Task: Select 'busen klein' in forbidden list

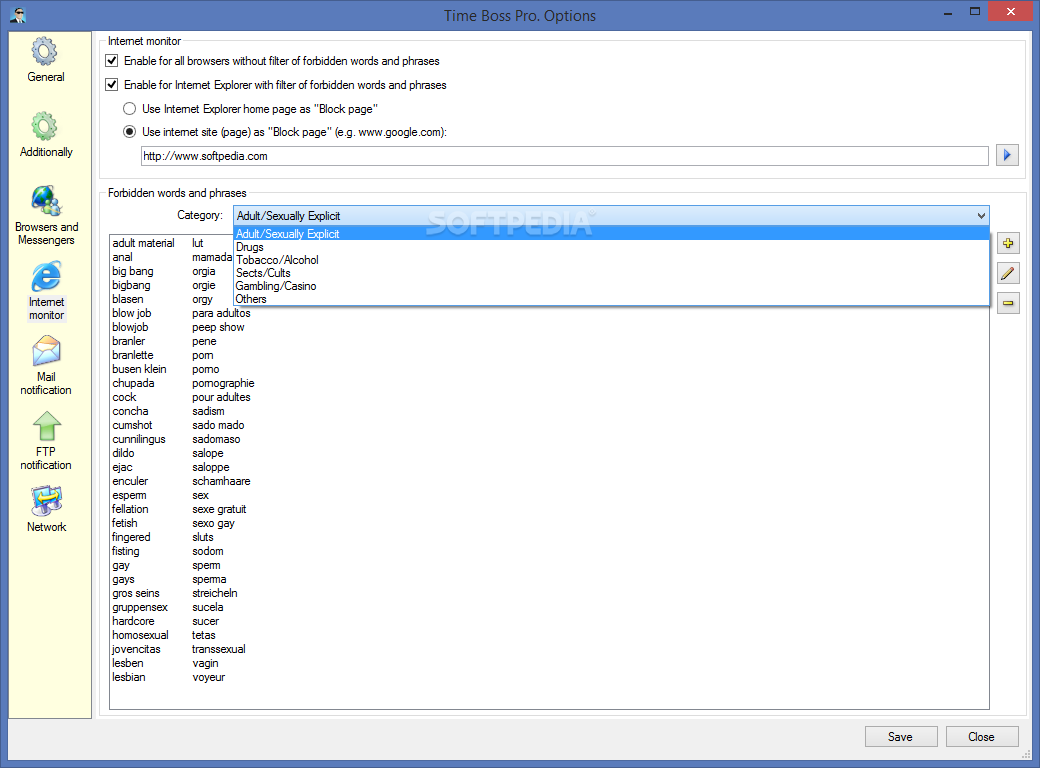Action: (139, 369)
